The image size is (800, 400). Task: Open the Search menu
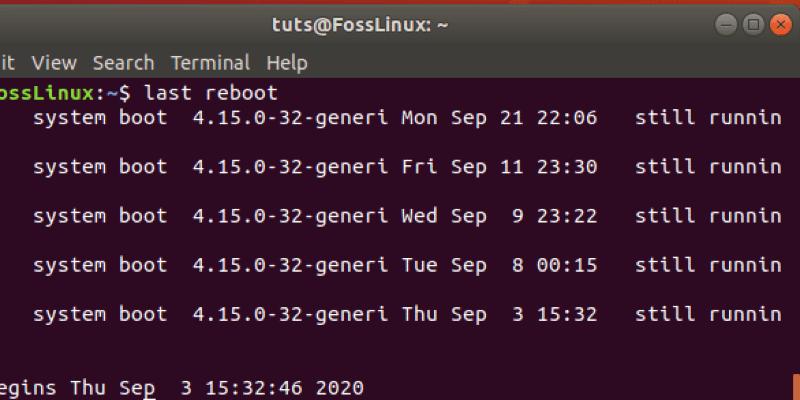tap(123, 63)
